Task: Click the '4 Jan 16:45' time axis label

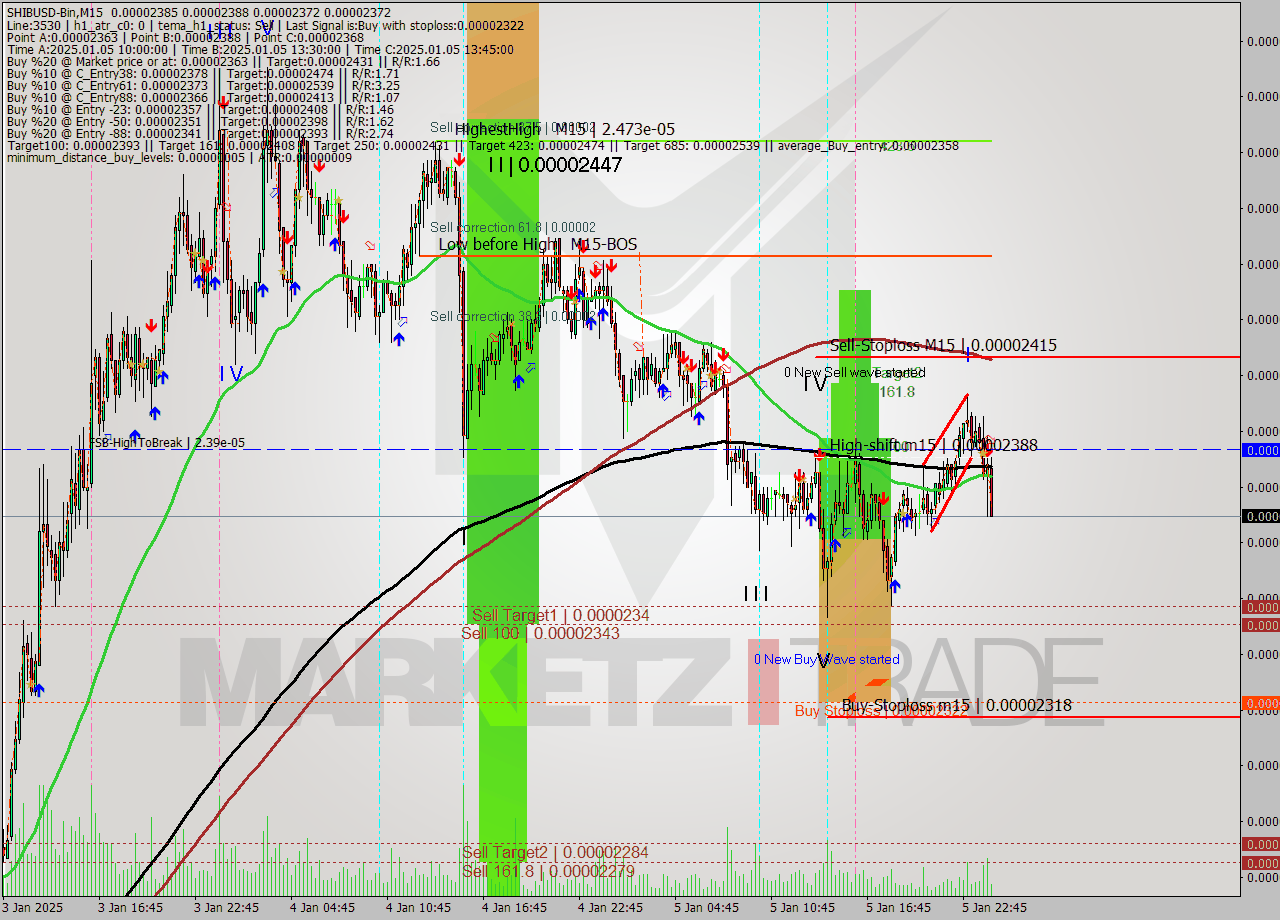Action: [514, 908]
